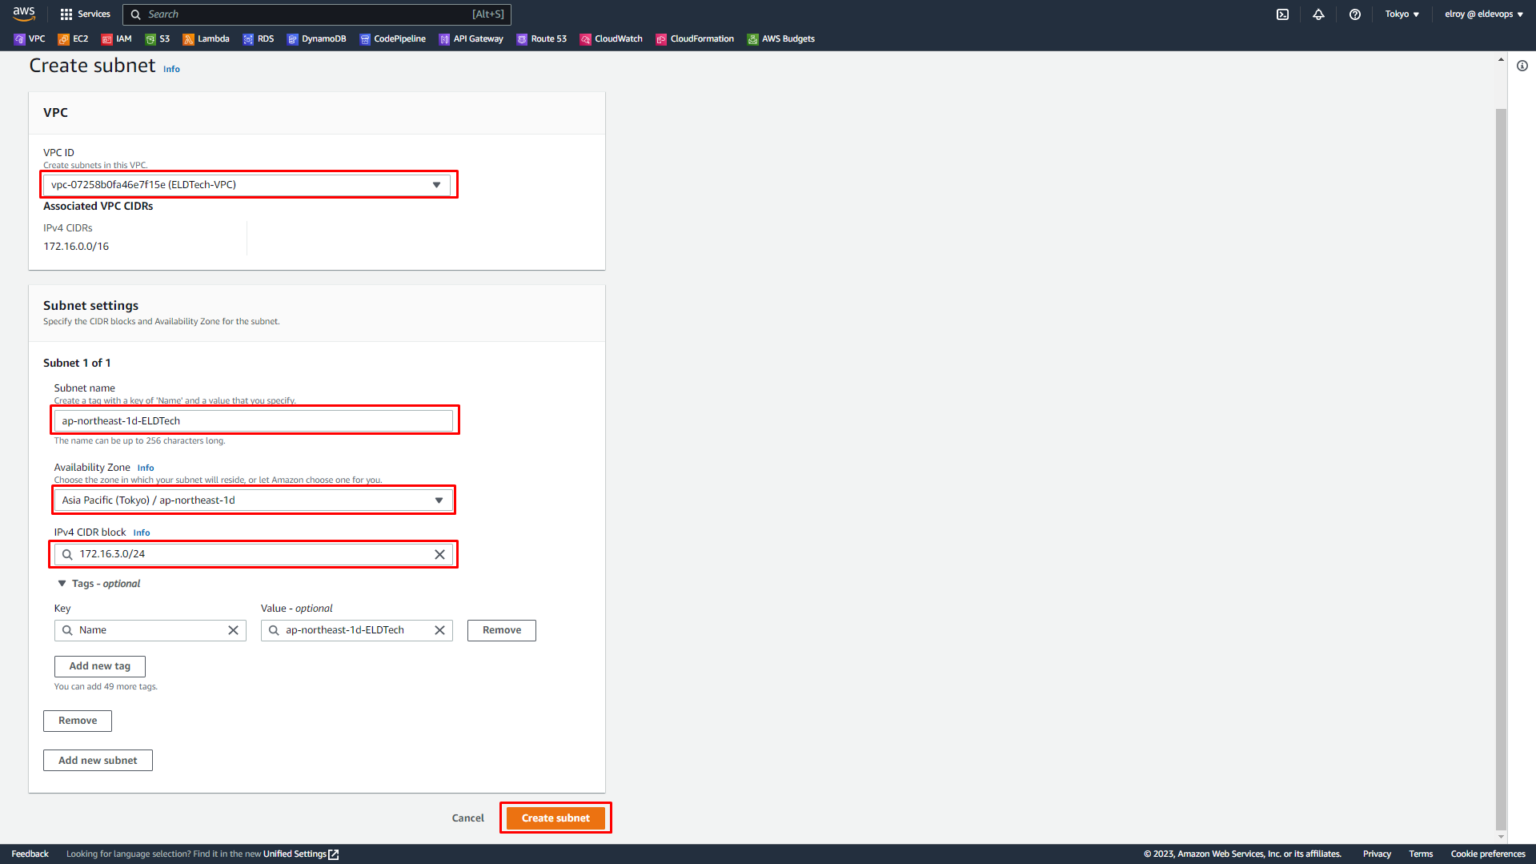Open the EC2 bookmark shortcut

[x=73, y=39]
